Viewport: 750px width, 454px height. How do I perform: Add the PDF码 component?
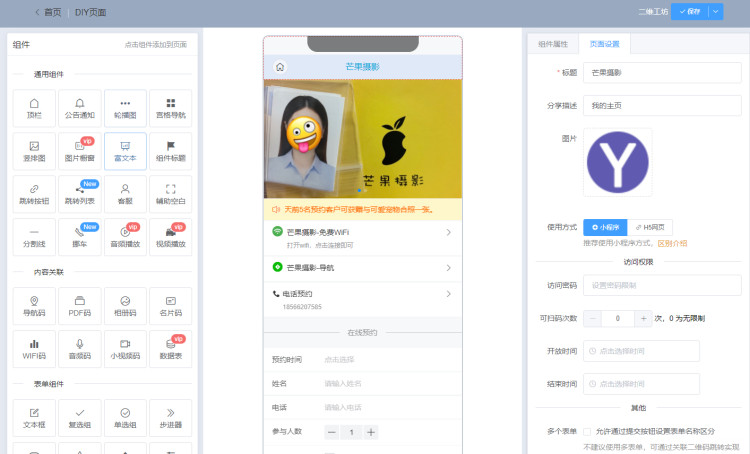[80, 305]
